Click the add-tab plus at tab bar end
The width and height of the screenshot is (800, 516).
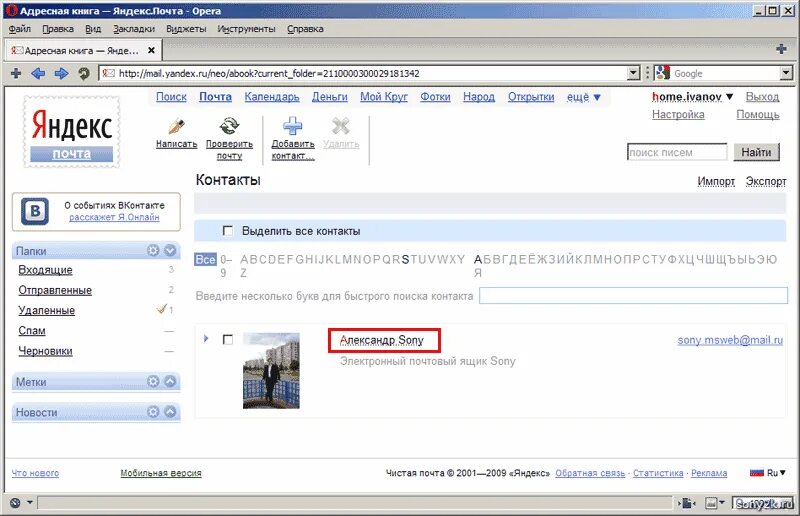pos(781,49)
